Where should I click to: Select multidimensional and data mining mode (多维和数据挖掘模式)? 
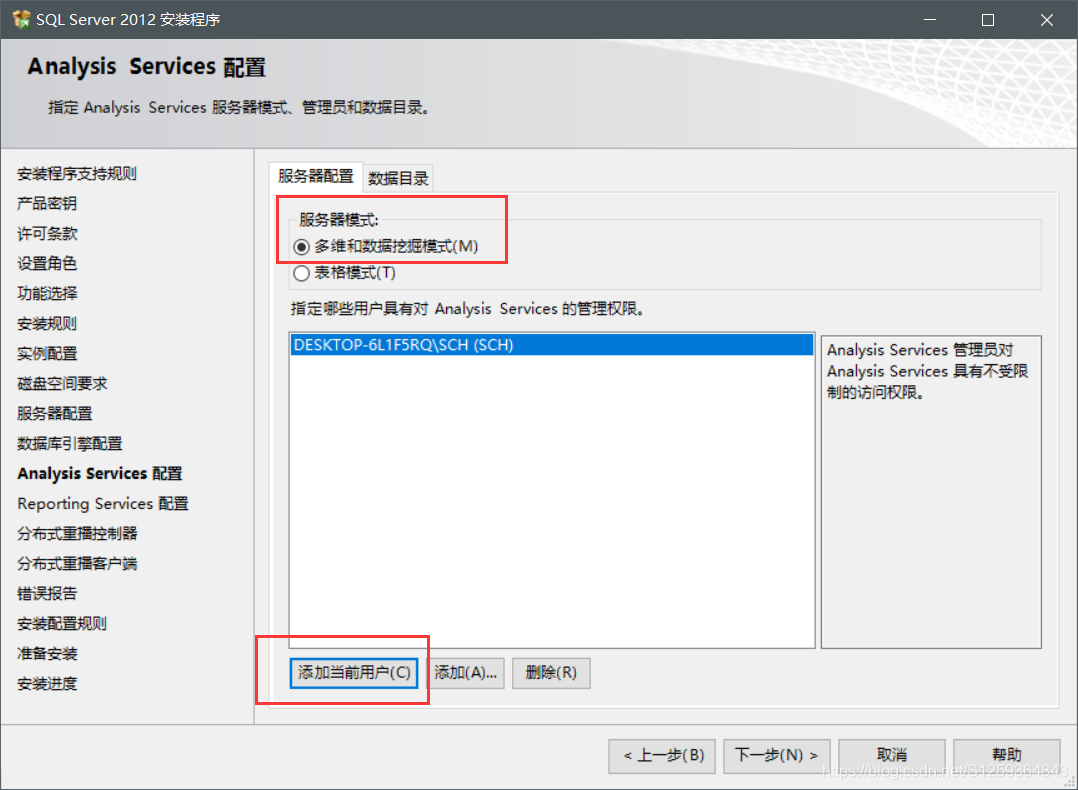tap(386, 246)
